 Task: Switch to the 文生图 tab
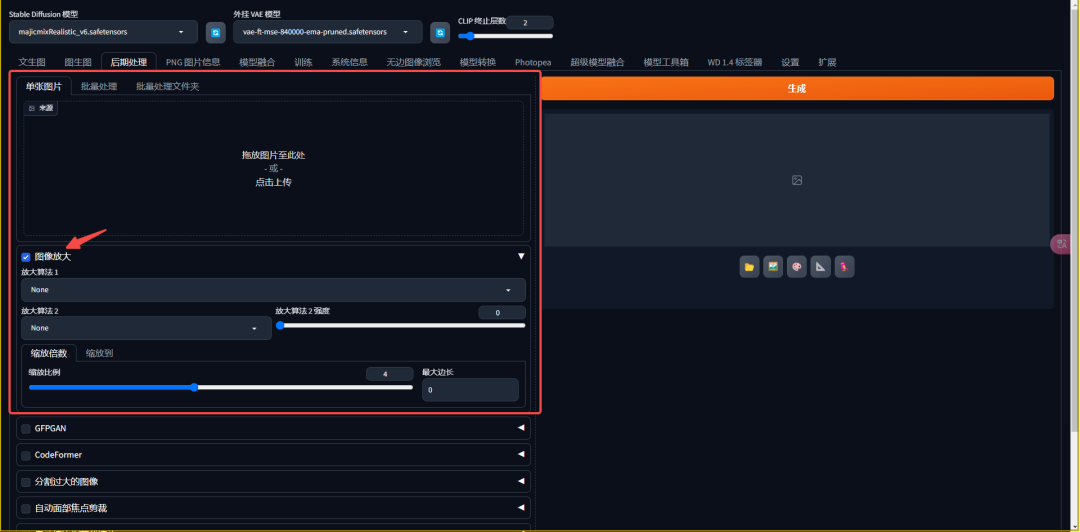click(32, 62)
